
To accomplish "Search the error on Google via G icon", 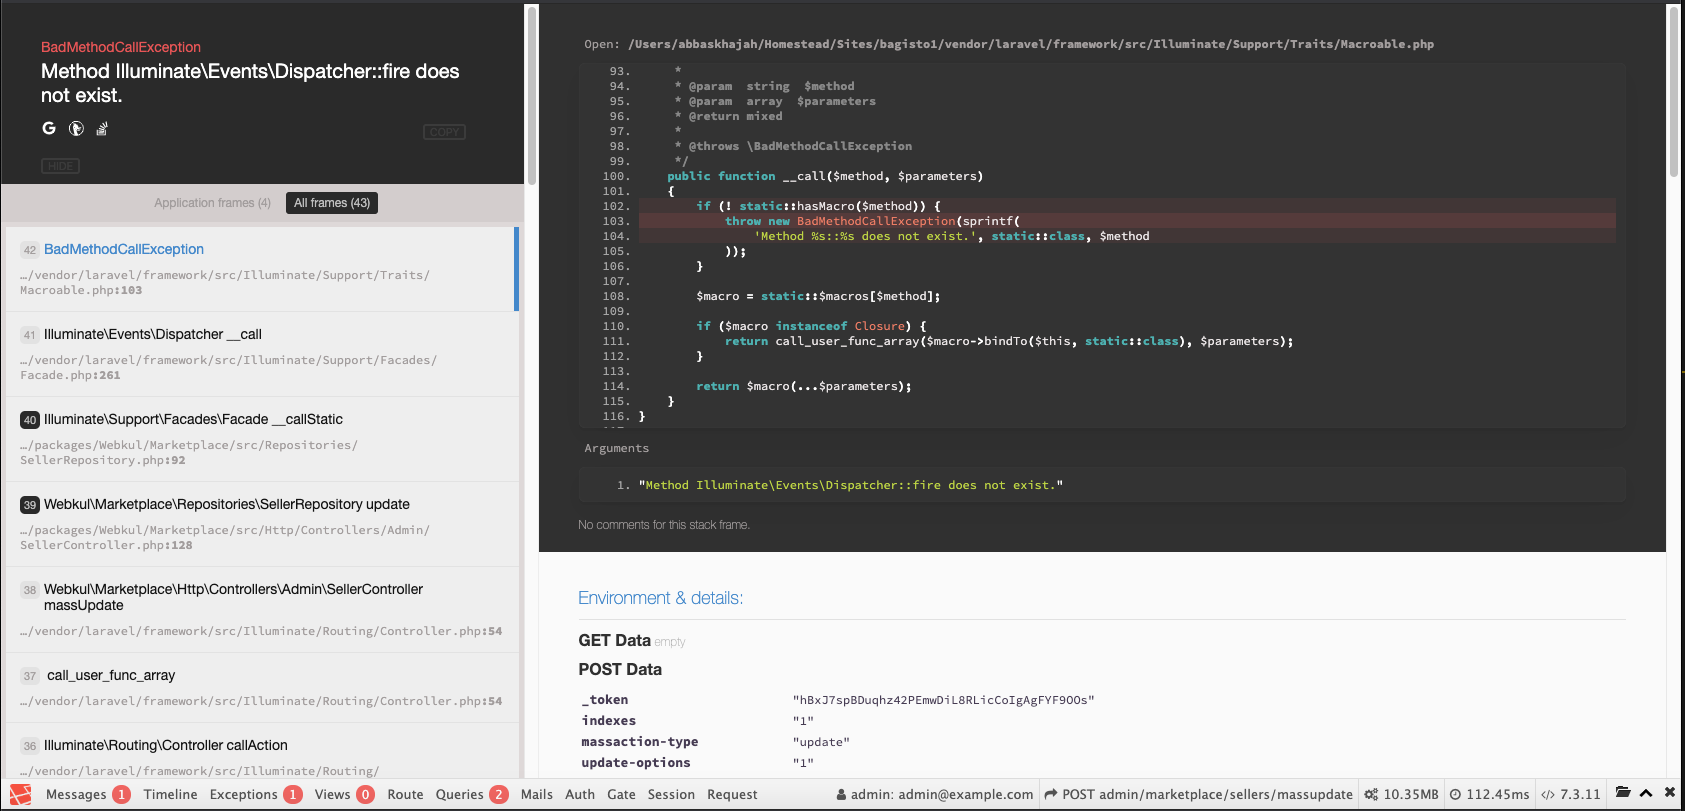I will tap(49, 128).
